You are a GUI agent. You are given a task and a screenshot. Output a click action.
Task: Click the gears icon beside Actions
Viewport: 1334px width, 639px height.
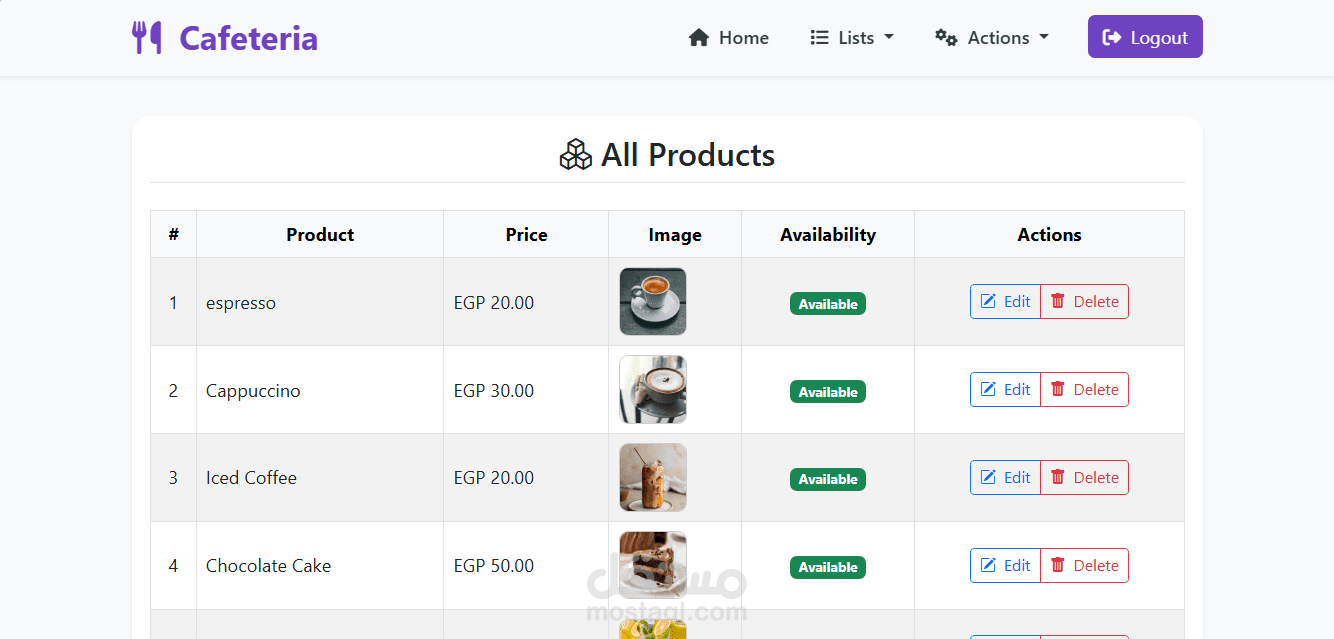[x=946, y=38]
